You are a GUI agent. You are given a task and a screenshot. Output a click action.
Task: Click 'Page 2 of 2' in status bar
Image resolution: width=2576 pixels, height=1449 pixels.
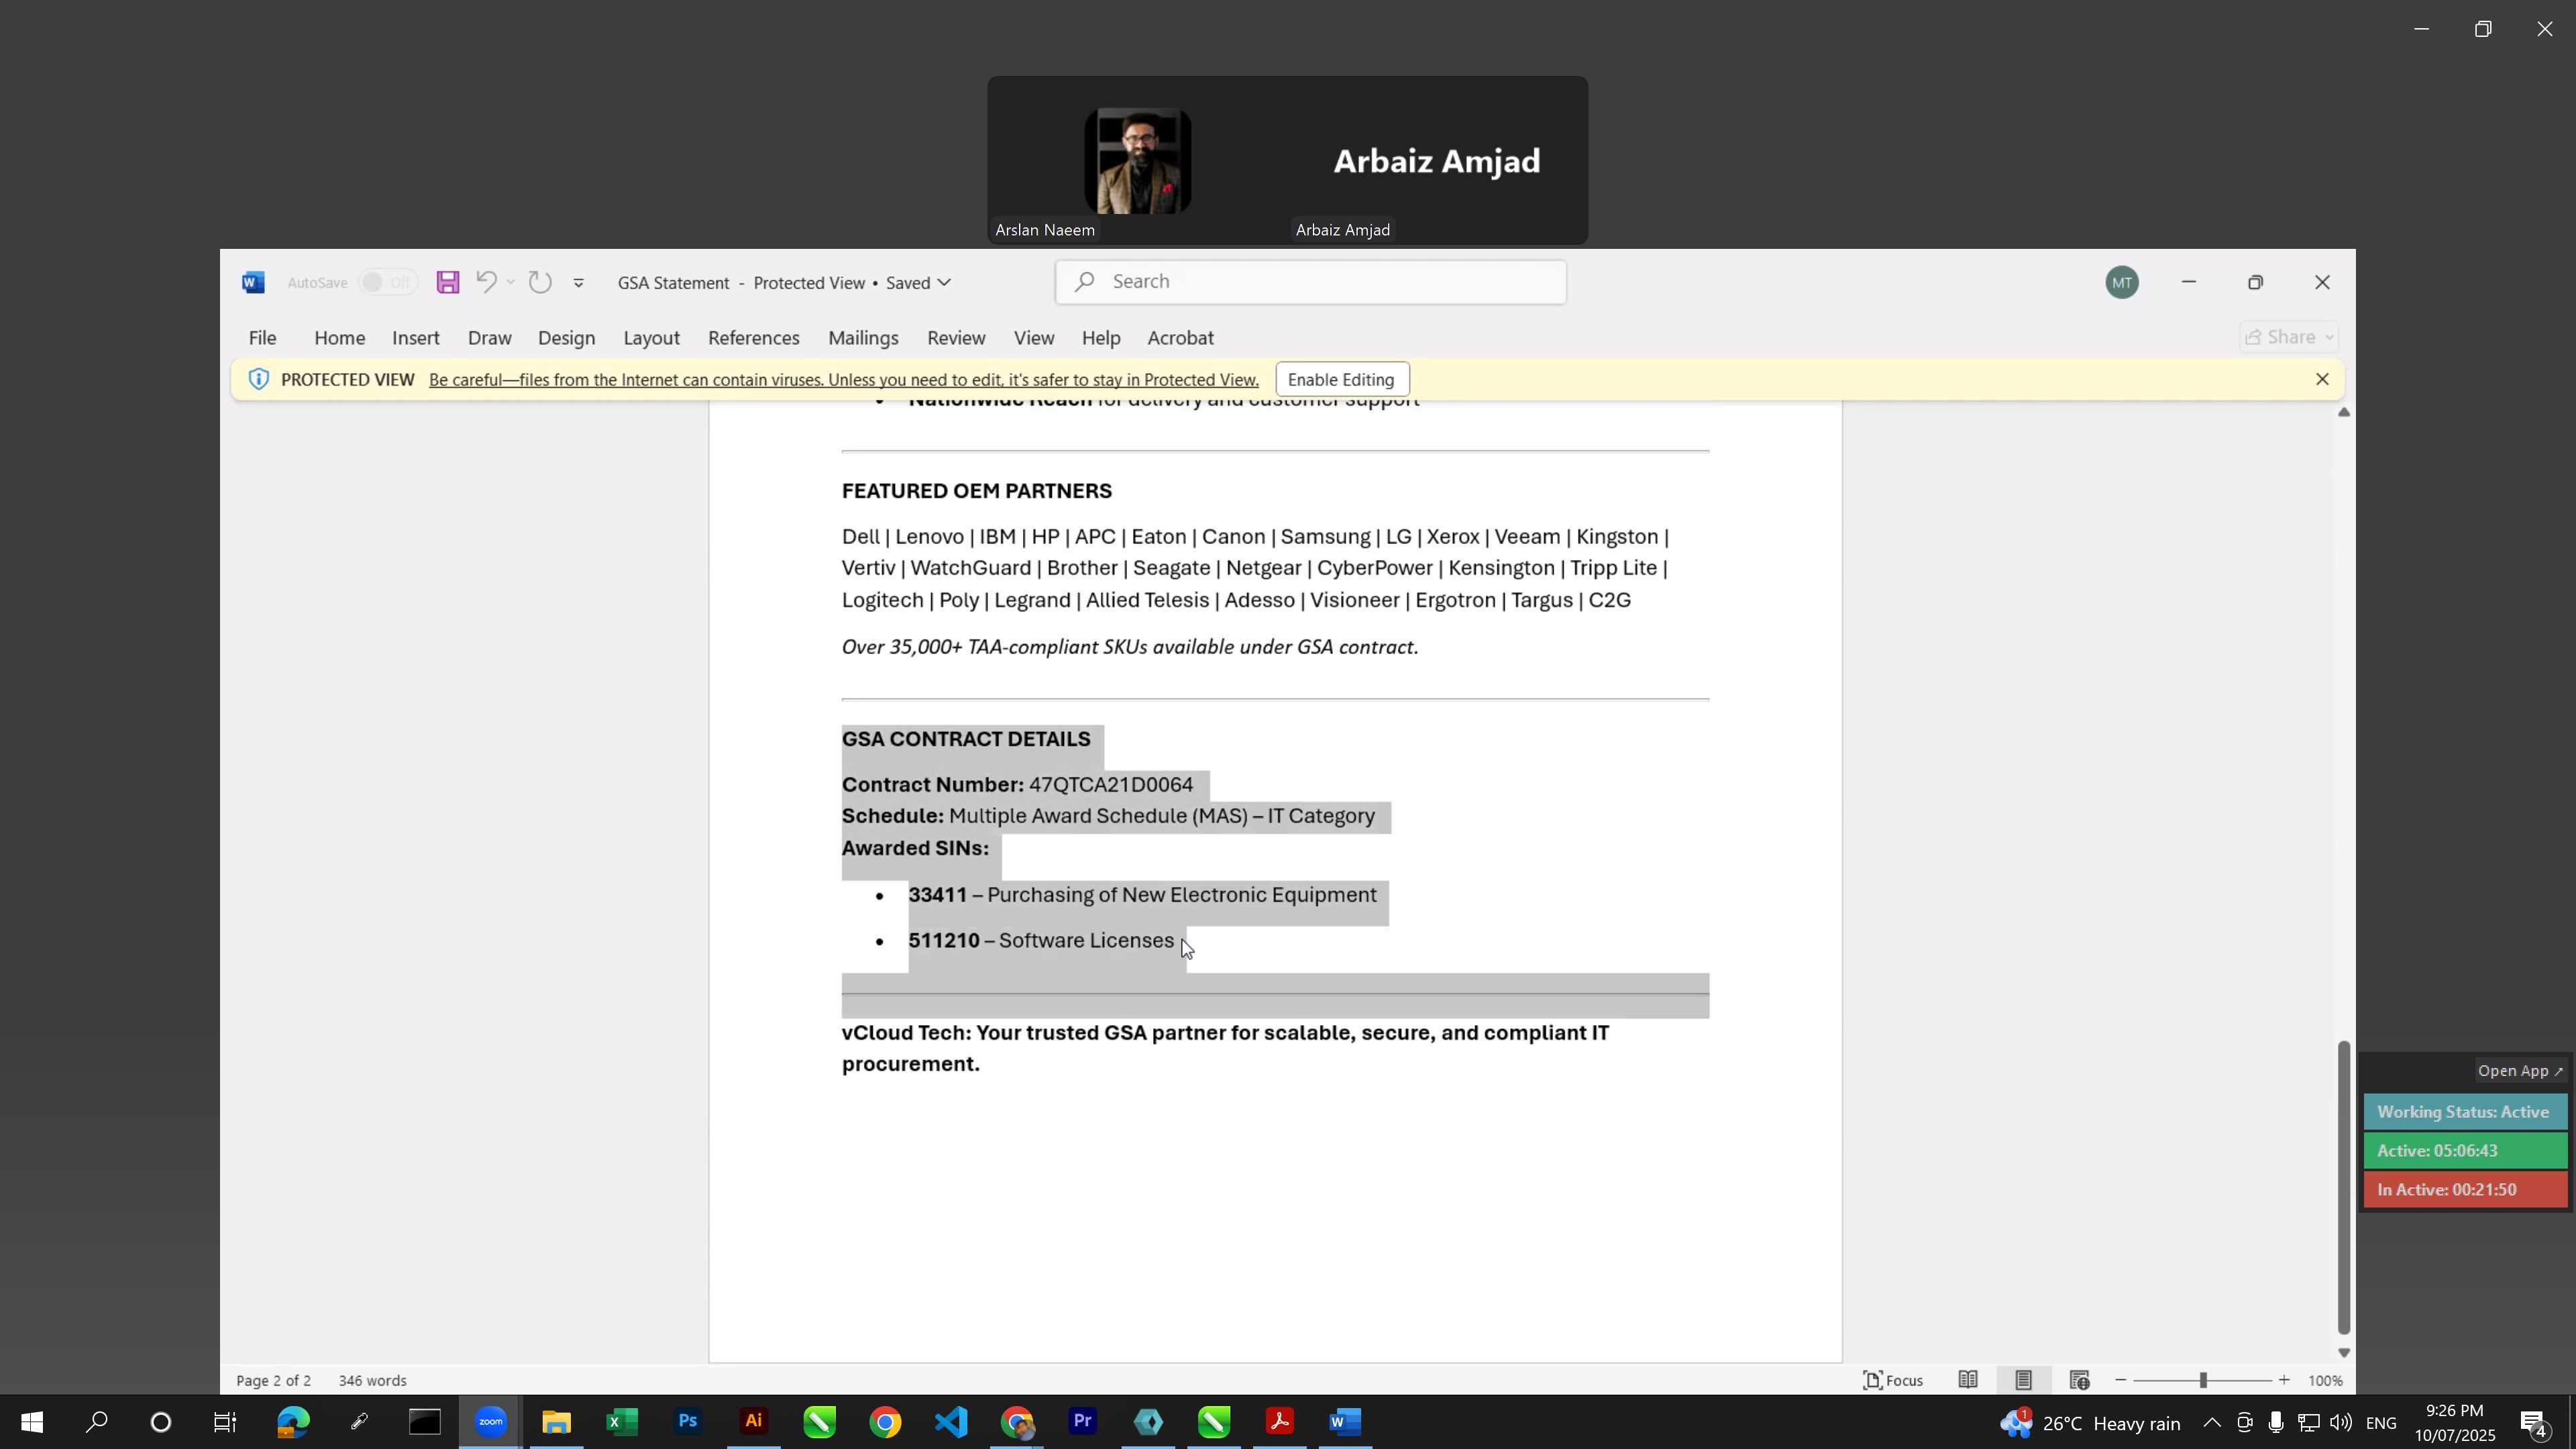pyautogui.click(x=274, y=1381)
